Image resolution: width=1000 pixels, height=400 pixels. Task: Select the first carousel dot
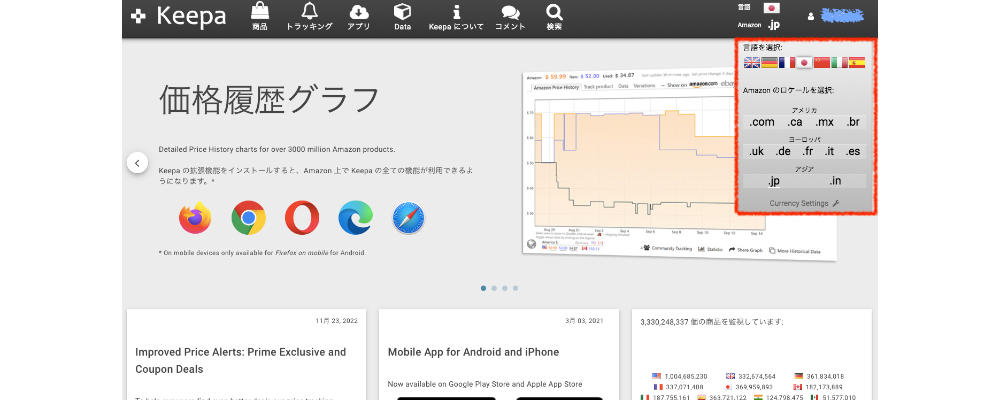tap(483, 288)
